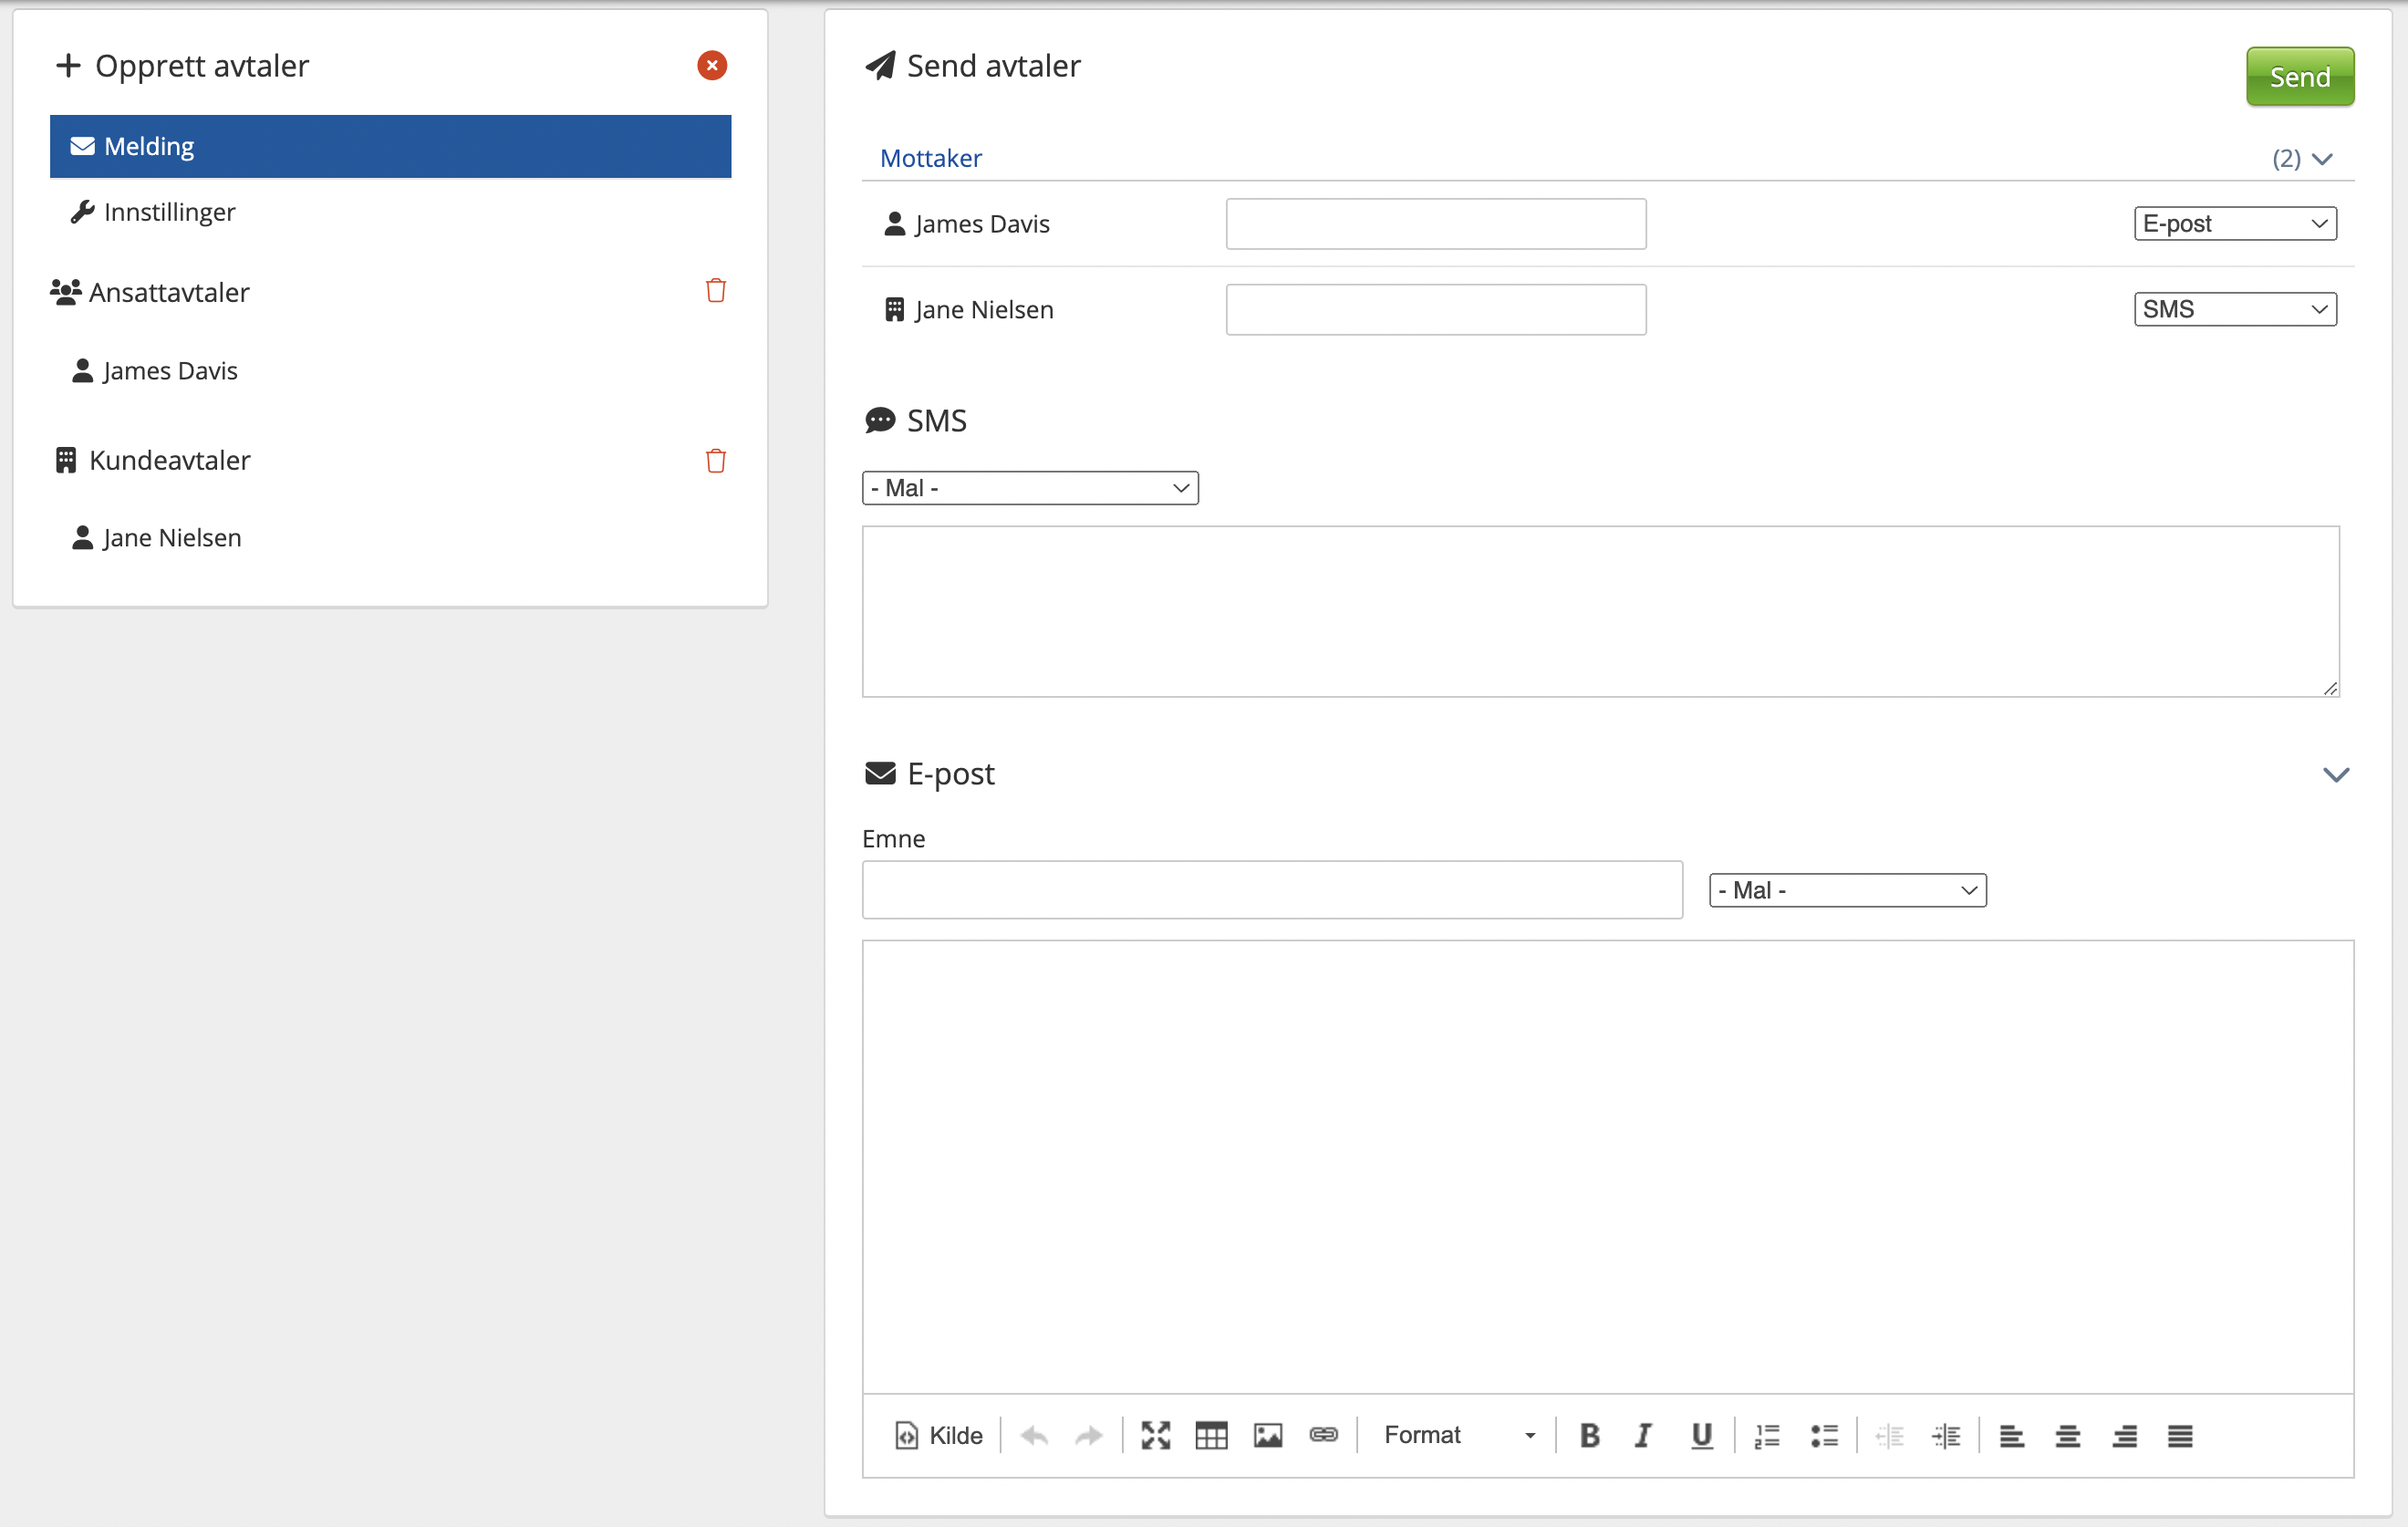Insert an image into the email body
2408x1527 pixels.
click(x=1267, y=1436)
